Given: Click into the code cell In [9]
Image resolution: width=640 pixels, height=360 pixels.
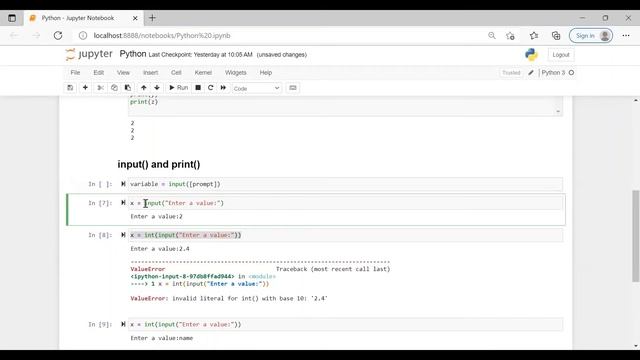Looking at the screenshot, I should (x=345, y=324).
